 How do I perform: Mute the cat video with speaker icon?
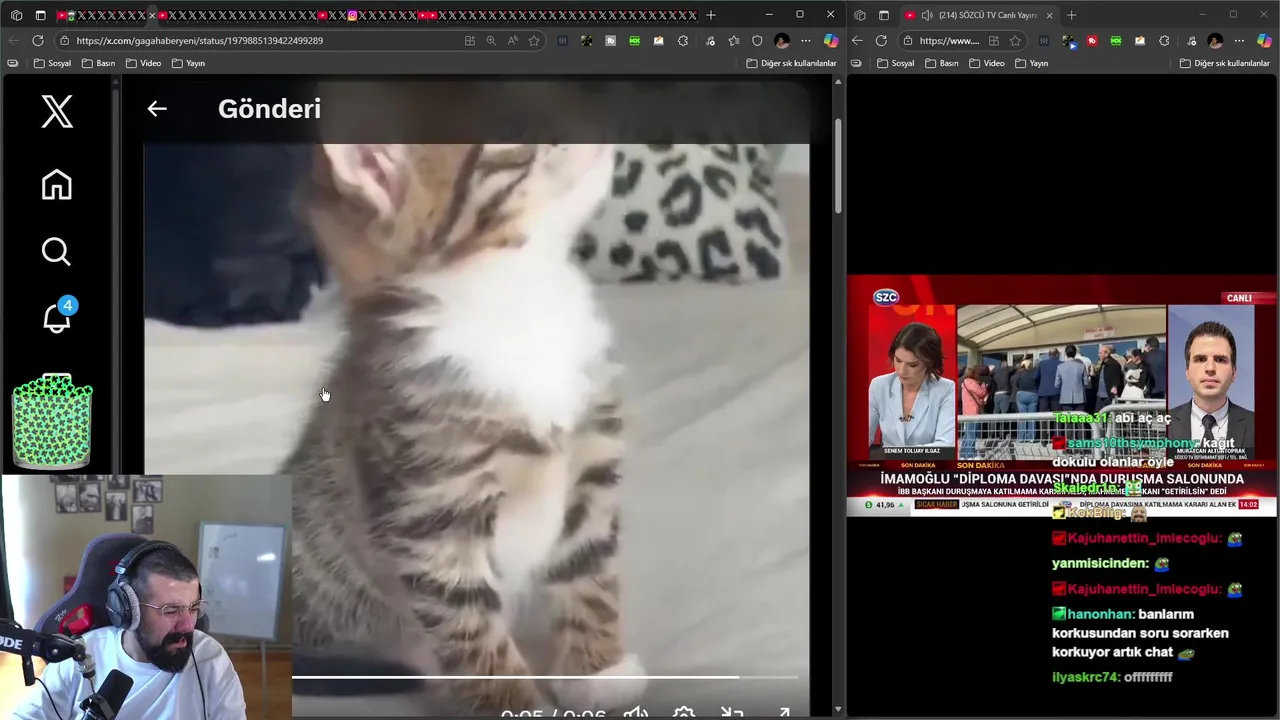coord(636,713)
